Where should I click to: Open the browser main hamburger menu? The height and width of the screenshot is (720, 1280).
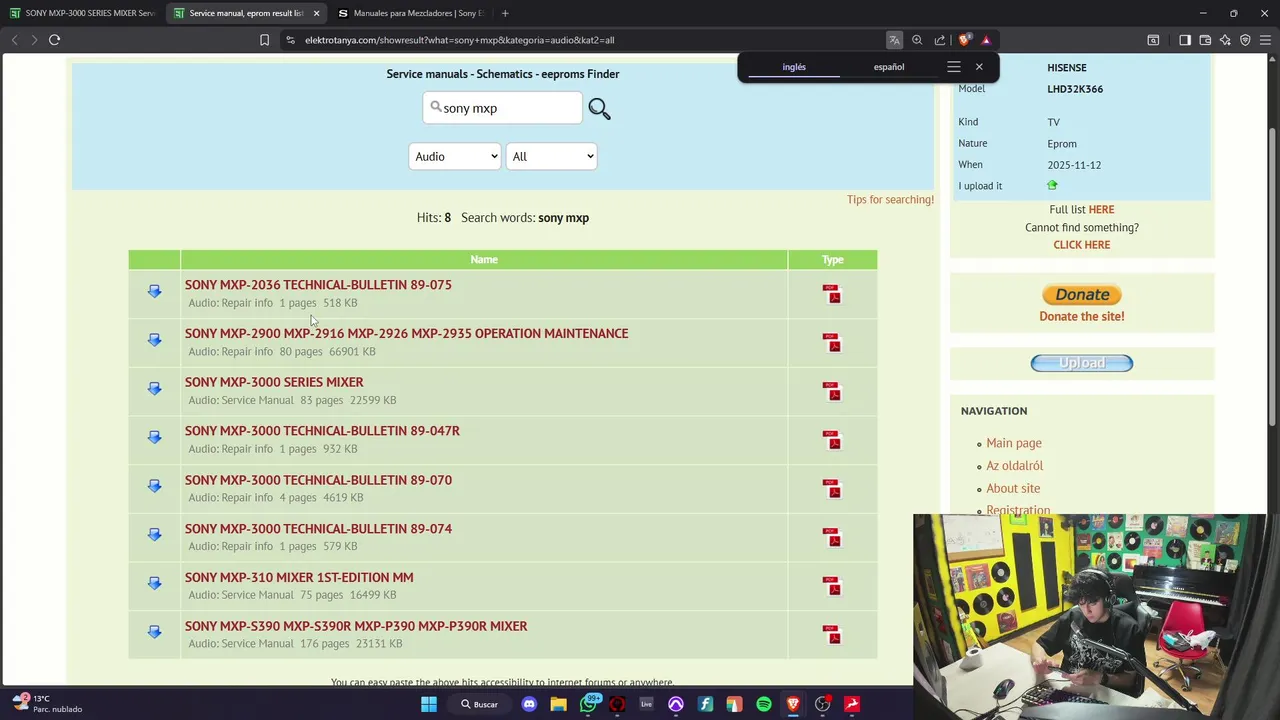[x=1265, y=40]
